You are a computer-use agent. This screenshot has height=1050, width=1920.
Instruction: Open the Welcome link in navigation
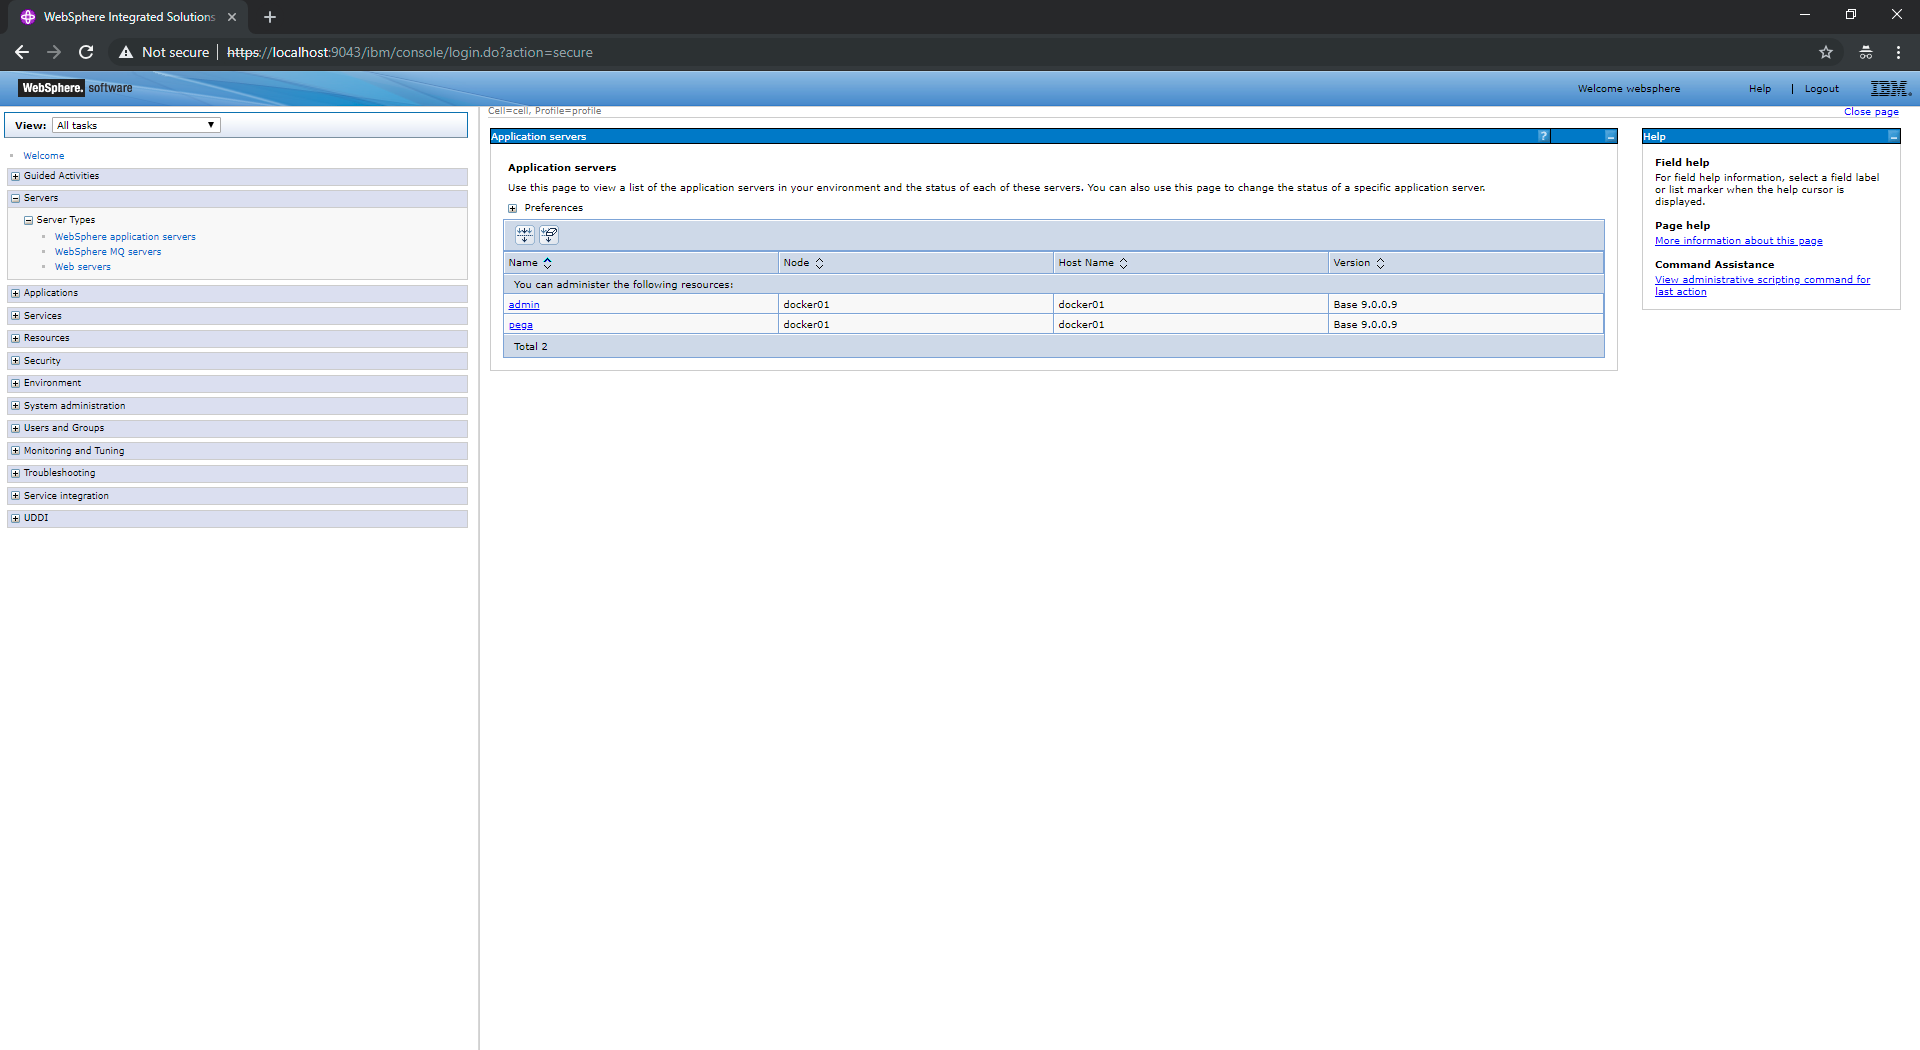[44, 156]
